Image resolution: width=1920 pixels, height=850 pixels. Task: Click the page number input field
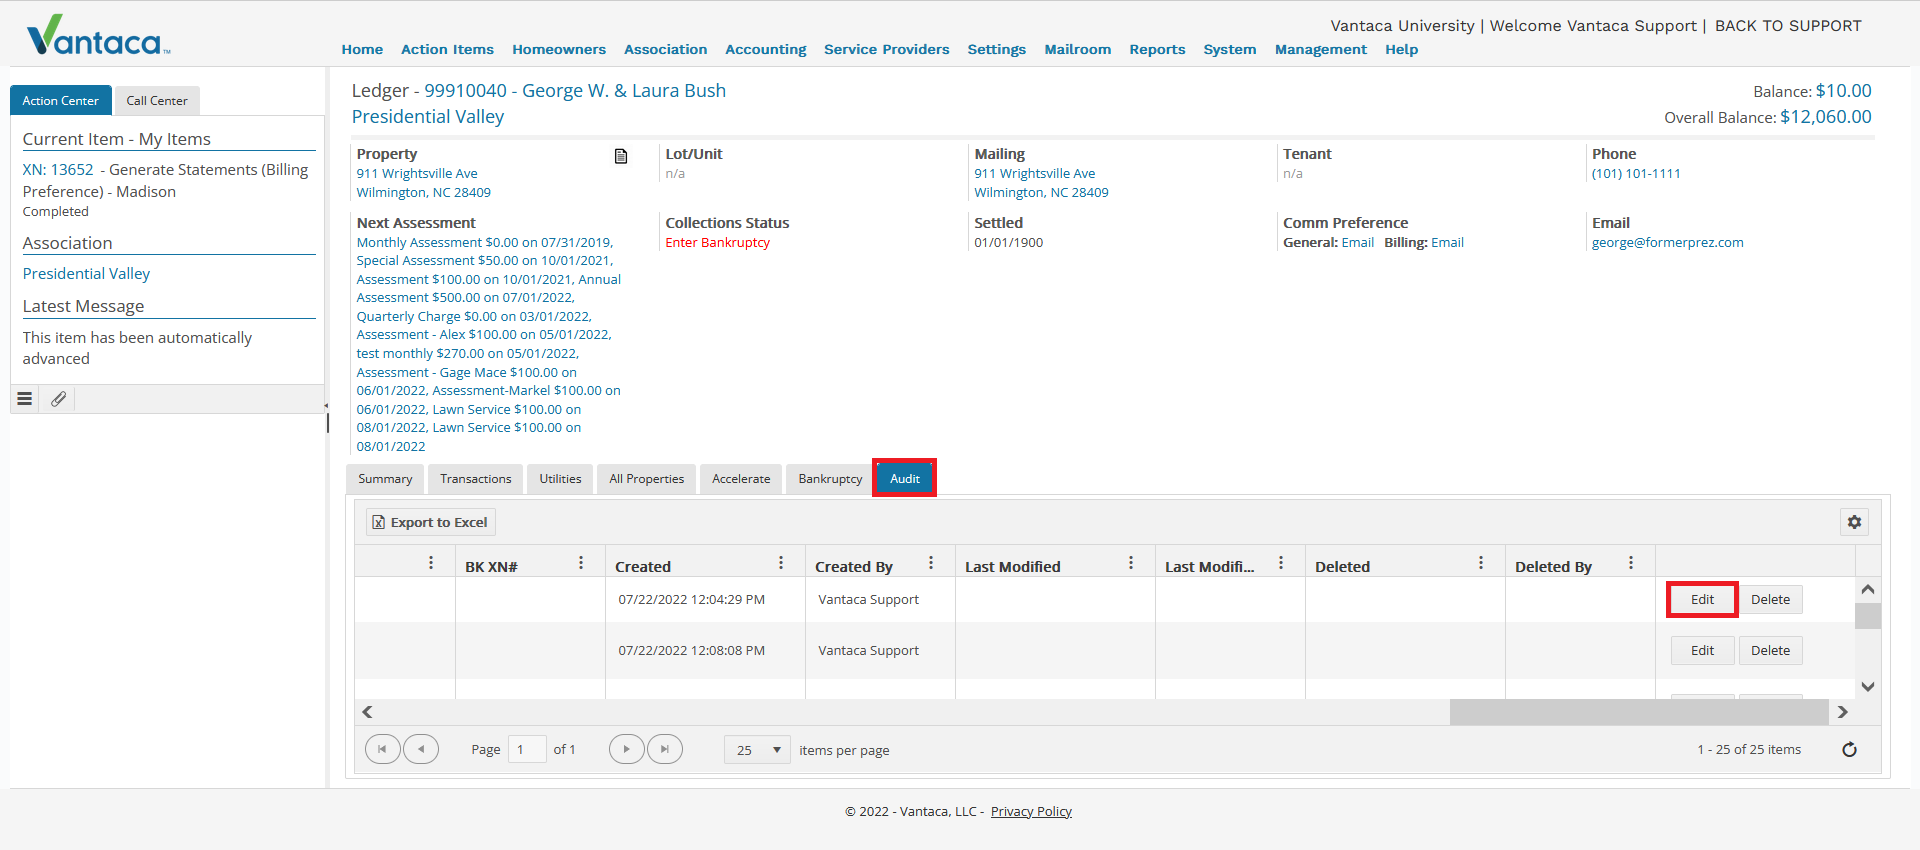click(x=527, y=749)
